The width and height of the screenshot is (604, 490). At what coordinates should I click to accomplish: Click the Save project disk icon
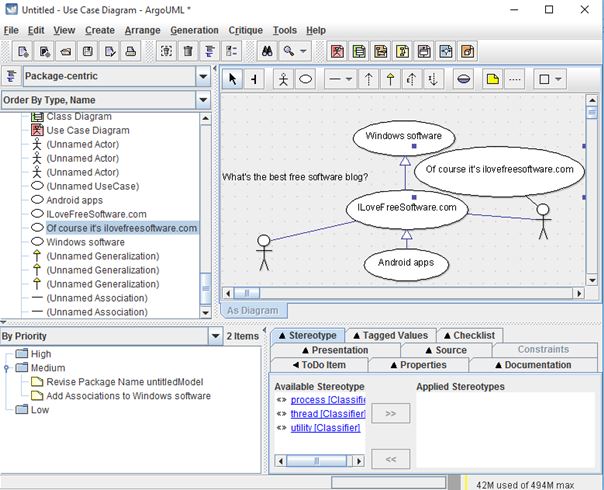pos(88,51)
